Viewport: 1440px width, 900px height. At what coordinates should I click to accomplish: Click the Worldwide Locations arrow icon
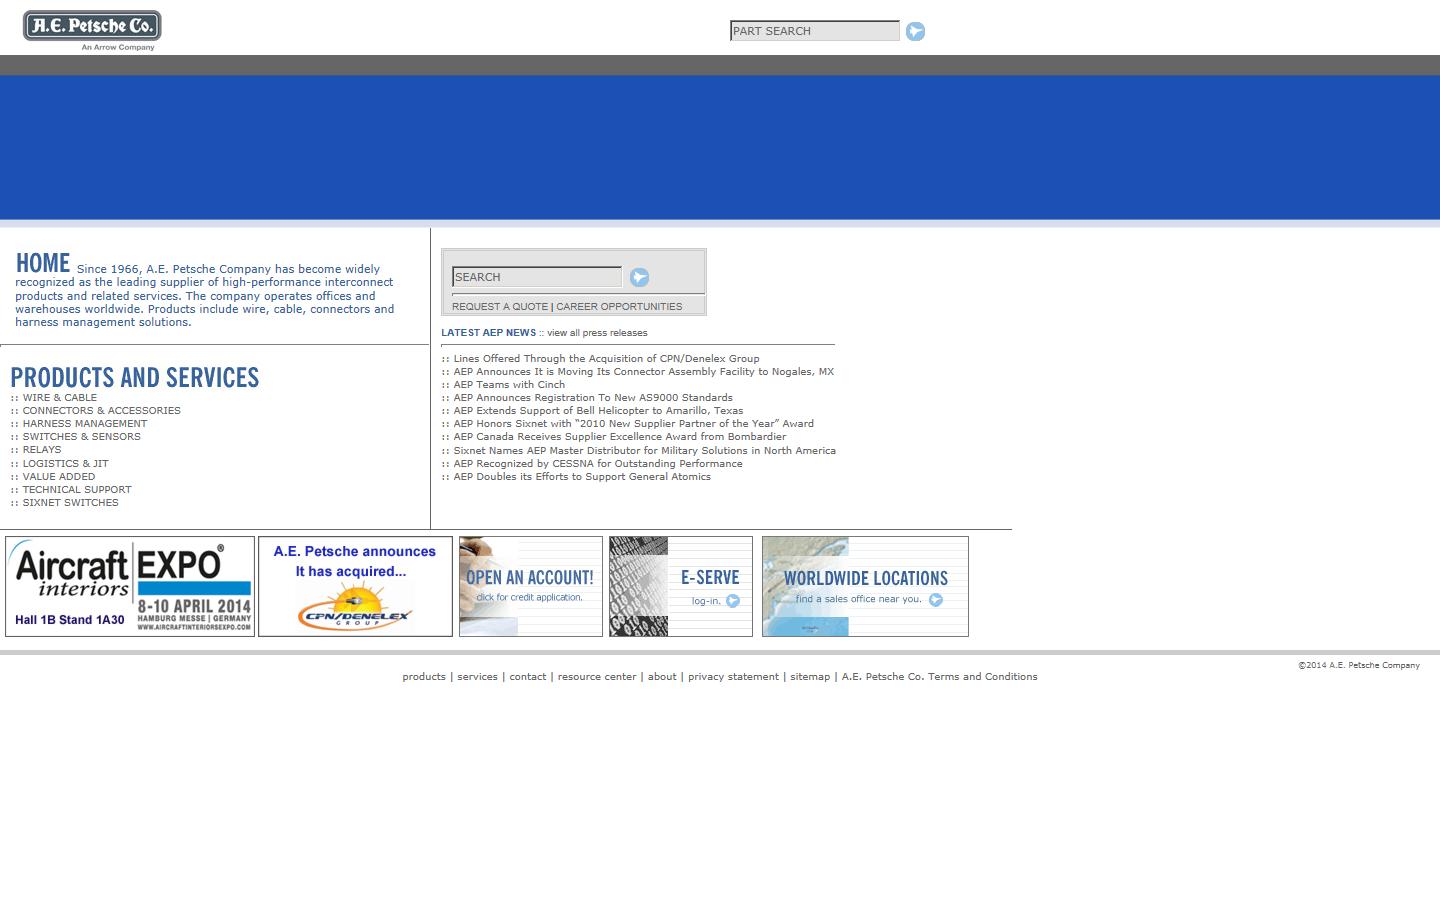tap(935, 600)
